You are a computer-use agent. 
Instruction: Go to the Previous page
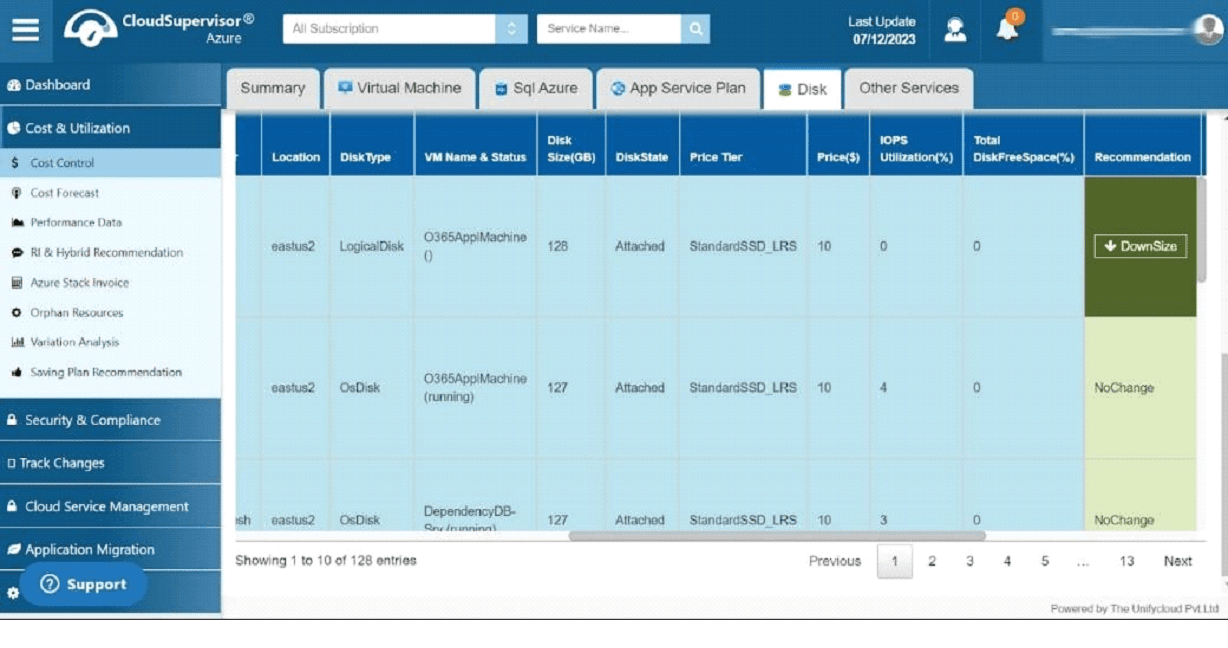[835, 561]
